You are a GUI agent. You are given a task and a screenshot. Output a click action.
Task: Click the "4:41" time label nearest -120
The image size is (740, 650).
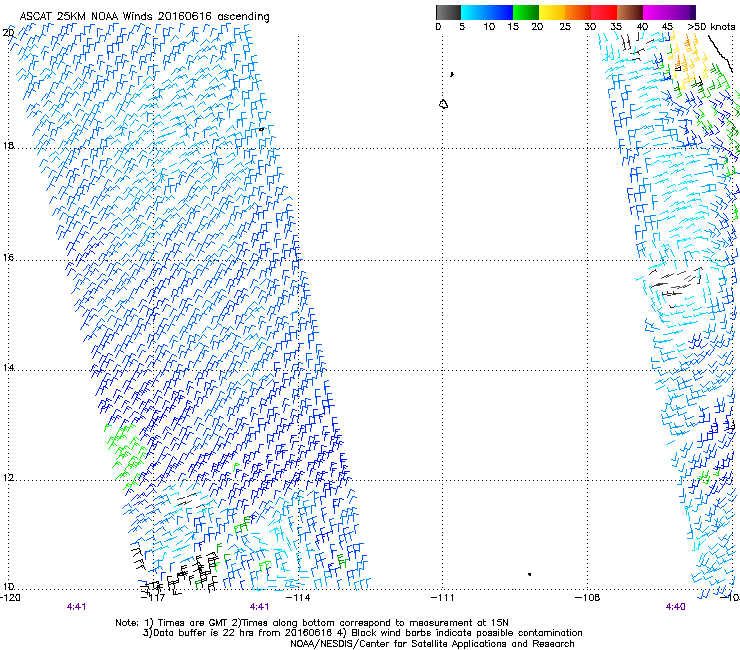point(76,607)
